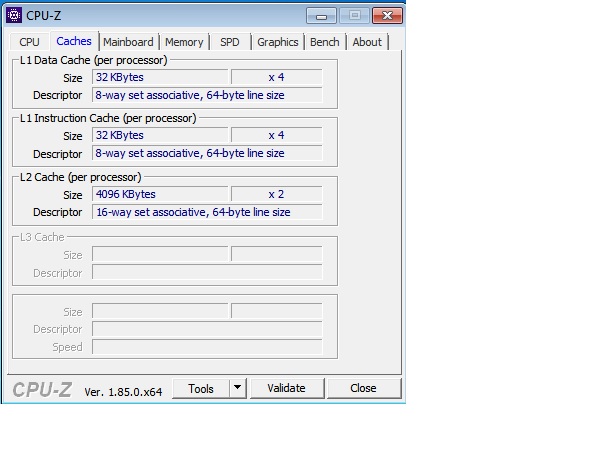The width and height of the screenshot is (614, 460).
Task: Show the About tab
Action: tap(367, 42)
